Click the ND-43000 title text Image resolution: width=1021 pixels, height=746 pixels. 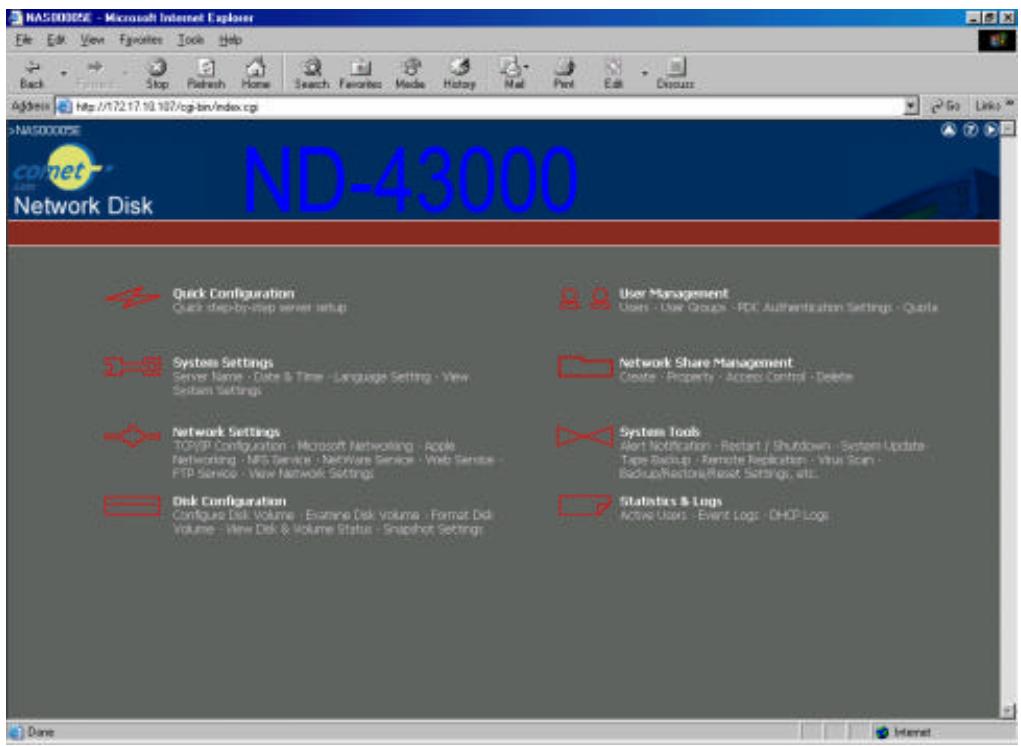pyautogui.click(x=410, y=180)
